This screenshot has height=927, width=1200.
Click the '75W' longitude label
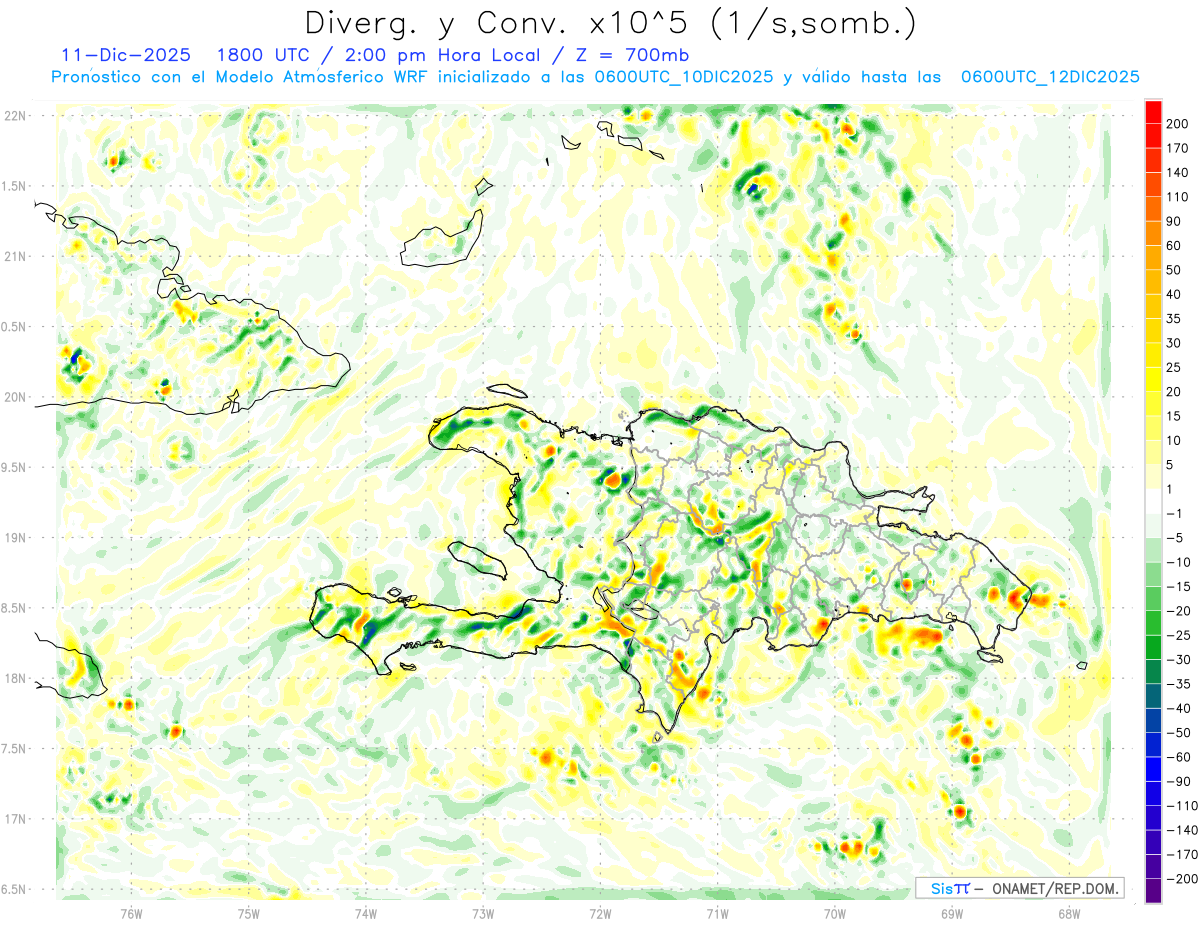(249, 913)
